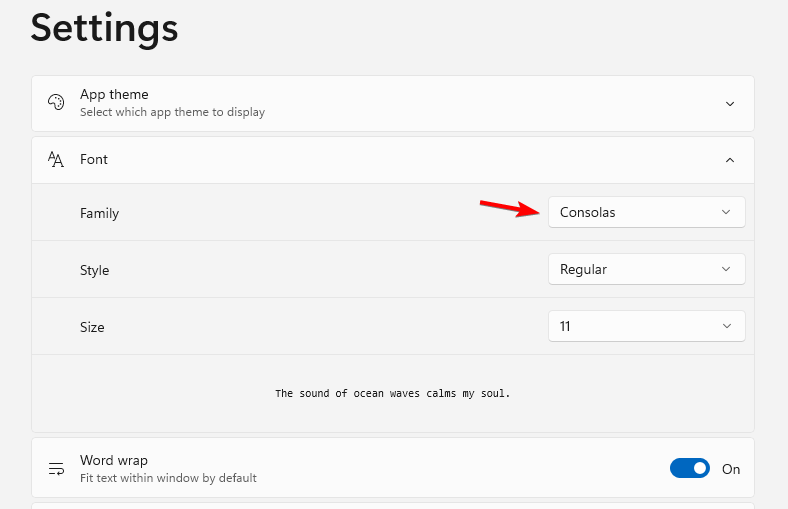The image size is (788, 509).
Task: Click the Size row label
Action: click(92, 327)
